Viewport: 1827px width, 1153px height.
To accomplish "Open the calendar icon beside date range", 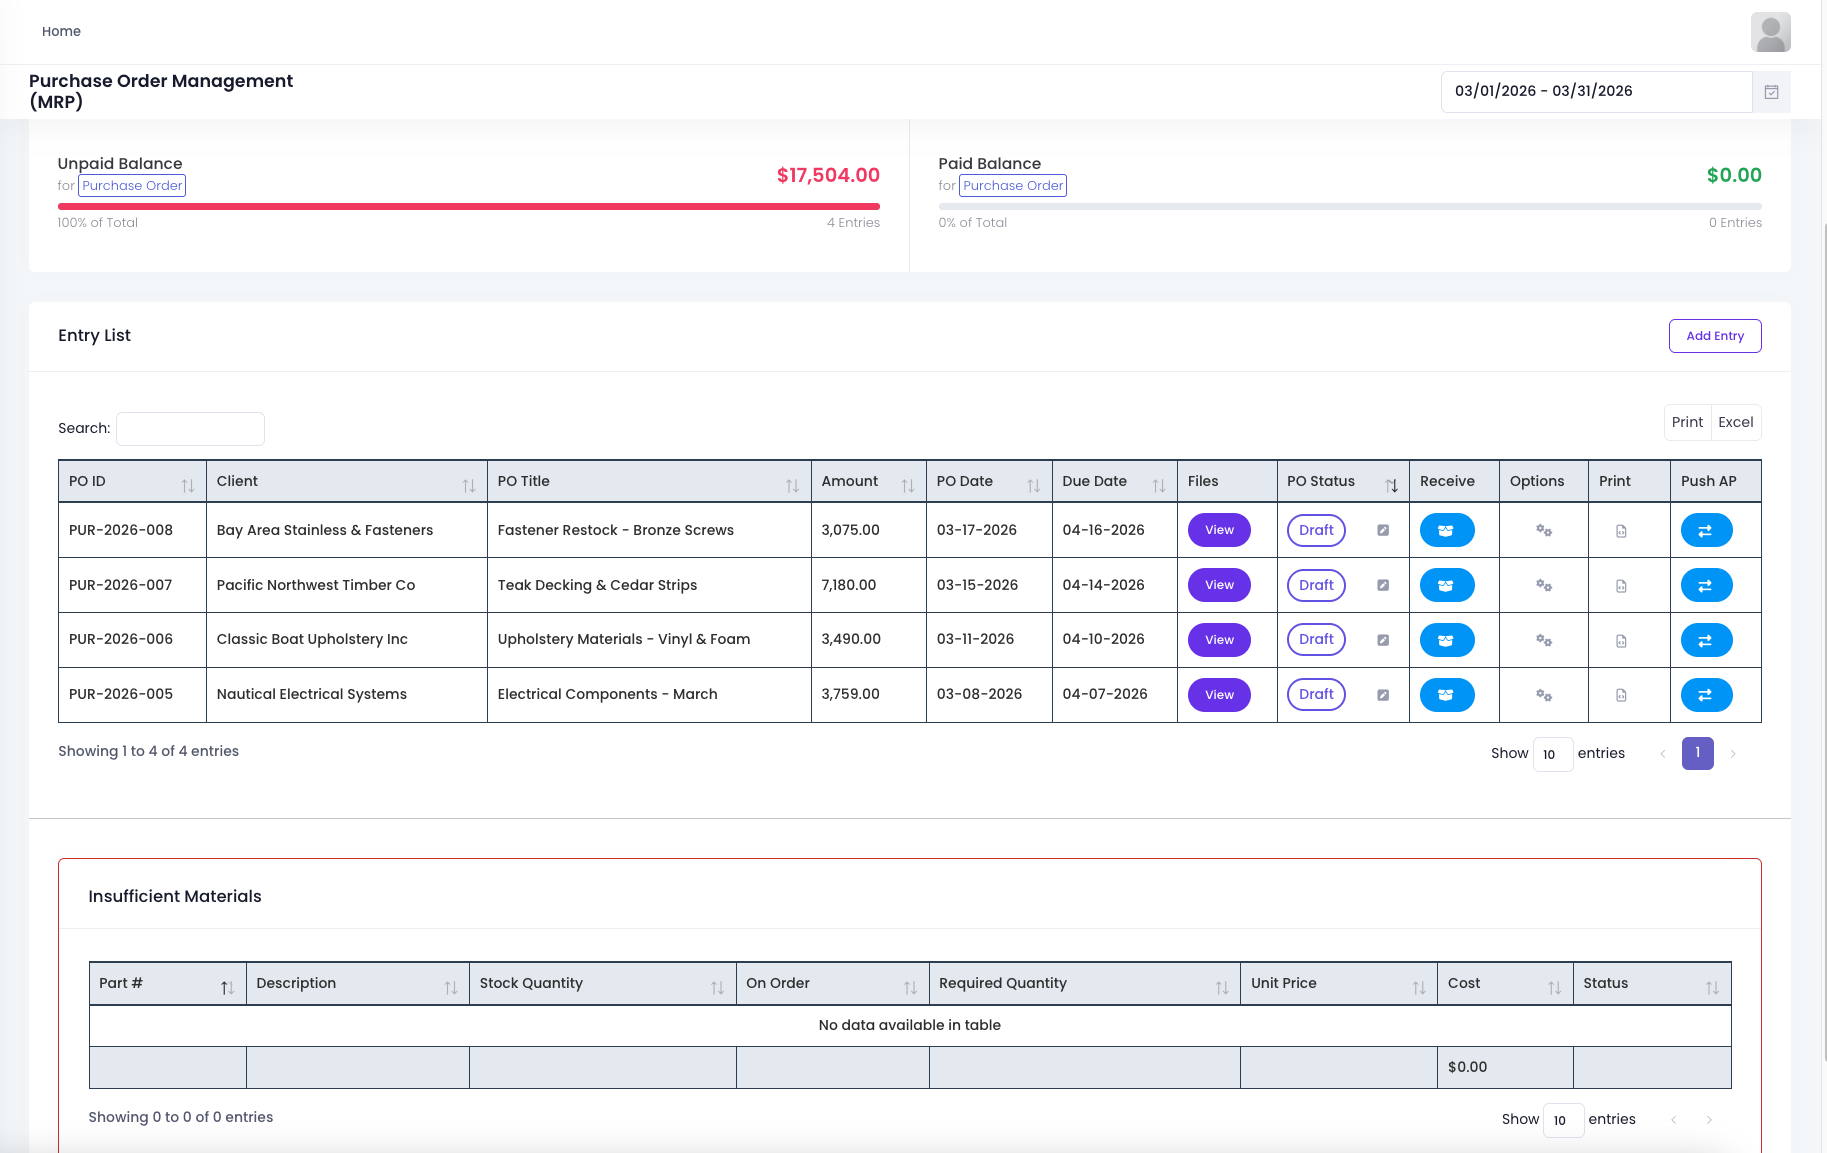I will pyautogui.click(x=1770, y=92).
